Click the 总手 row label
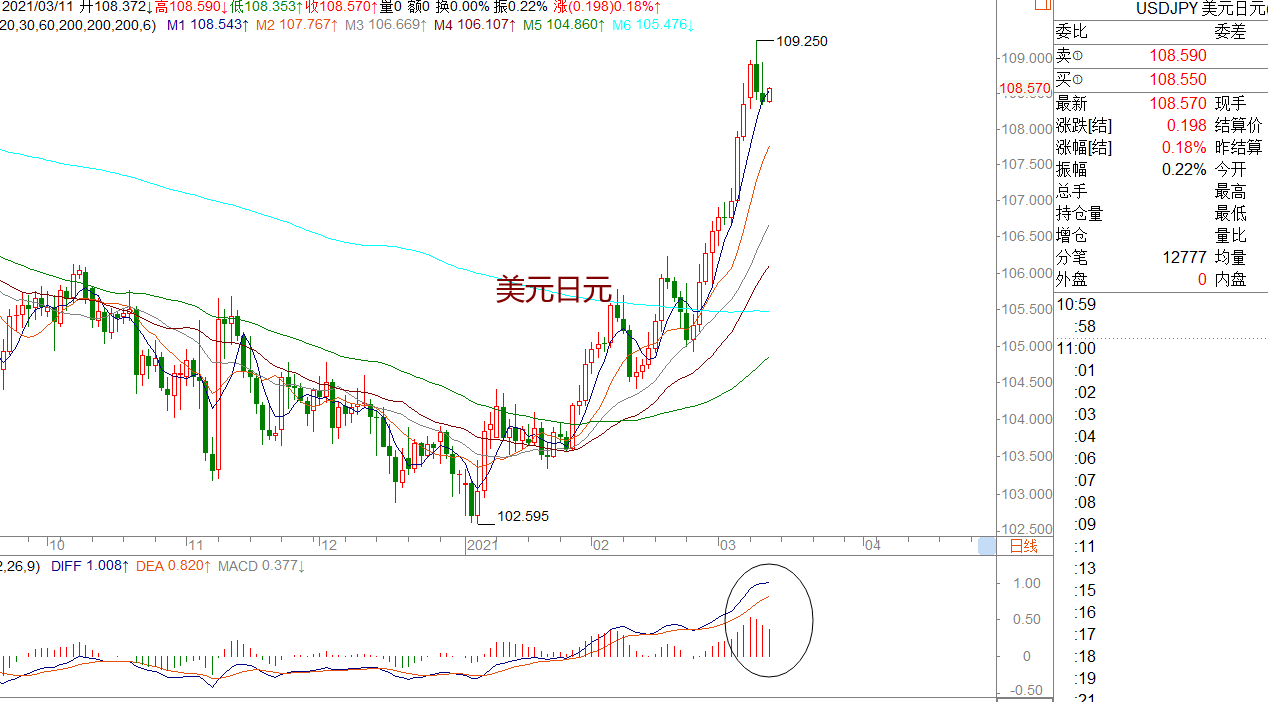The width and height of the screenshot is (1268, 702). (1071, 192)
